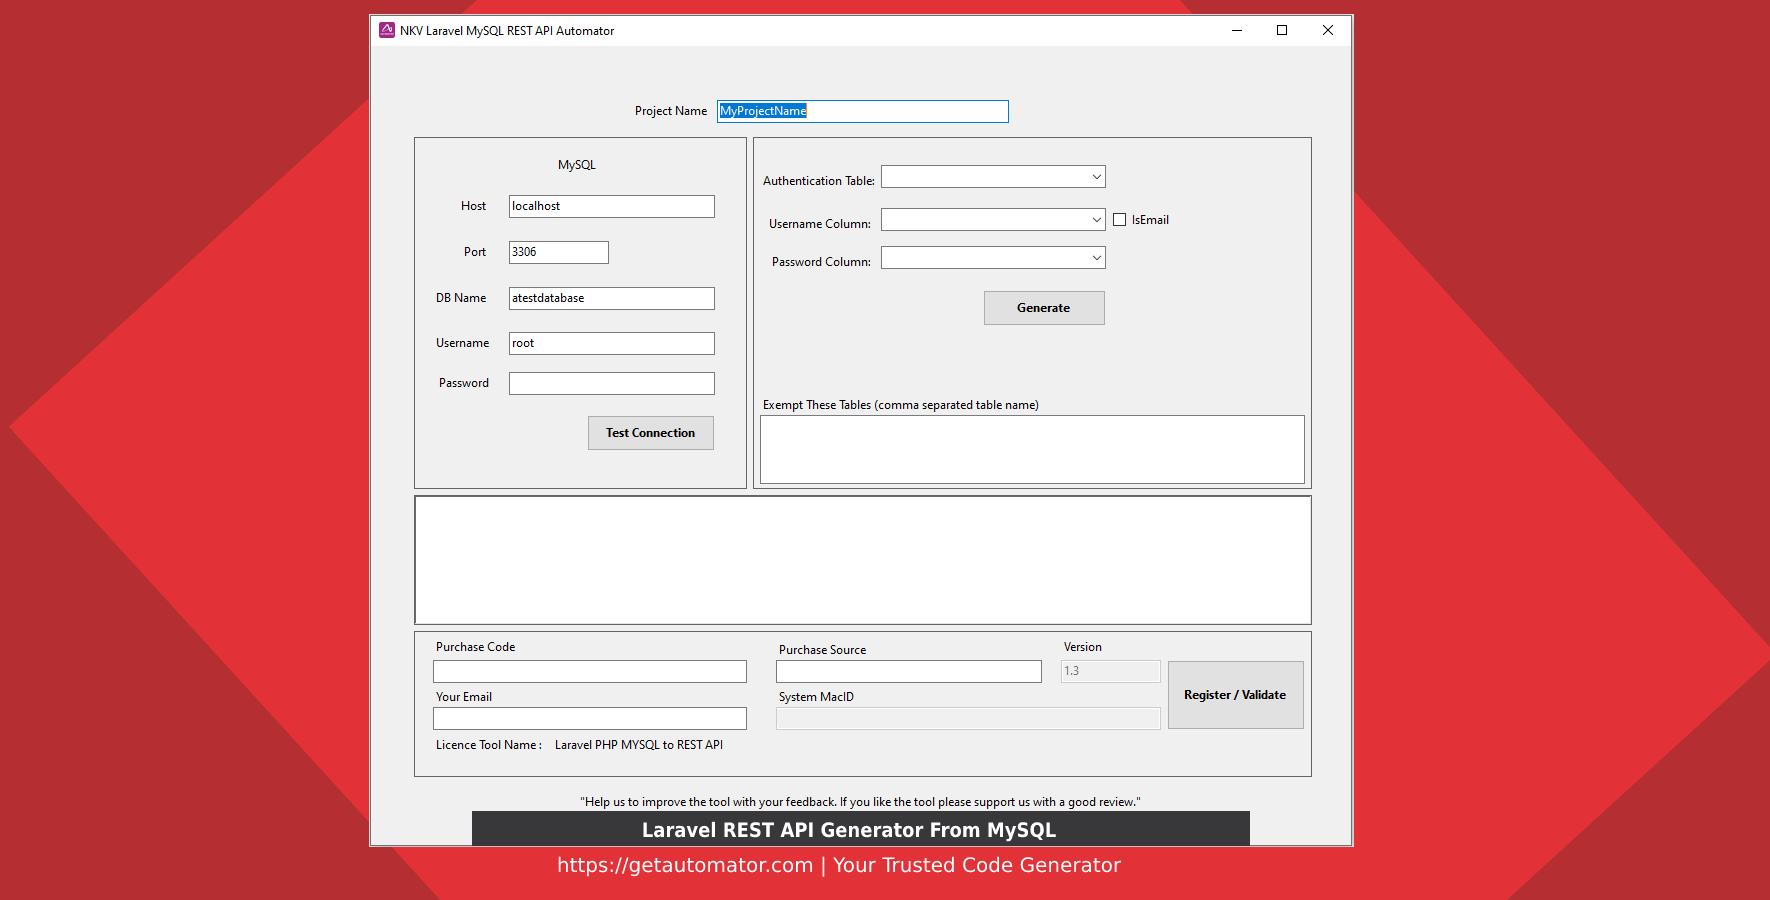1770x900 pixels.
Task: Click the MySQL Password field
Action: pyautogui.click(x=612, y=383)
